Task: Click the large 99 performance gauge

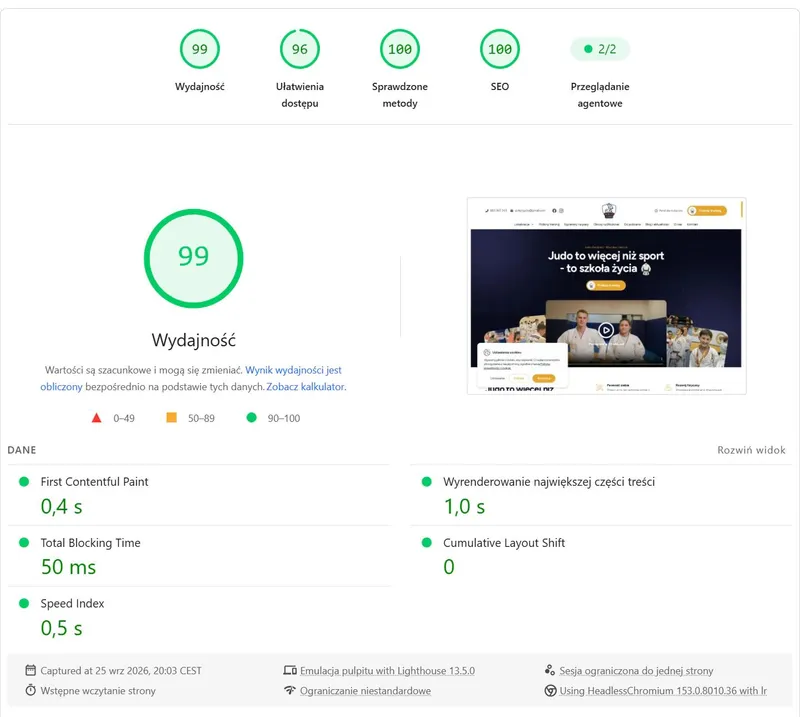Action: (x=193, y=258)
